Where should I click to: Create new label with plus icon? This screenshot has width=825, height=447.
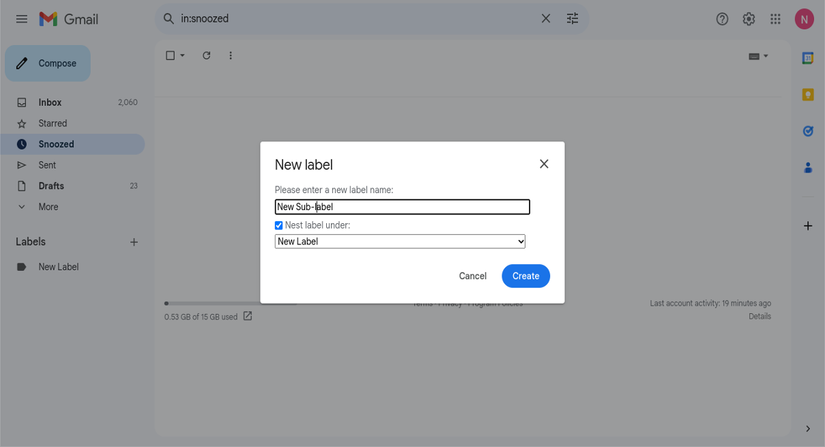point(134,242)
